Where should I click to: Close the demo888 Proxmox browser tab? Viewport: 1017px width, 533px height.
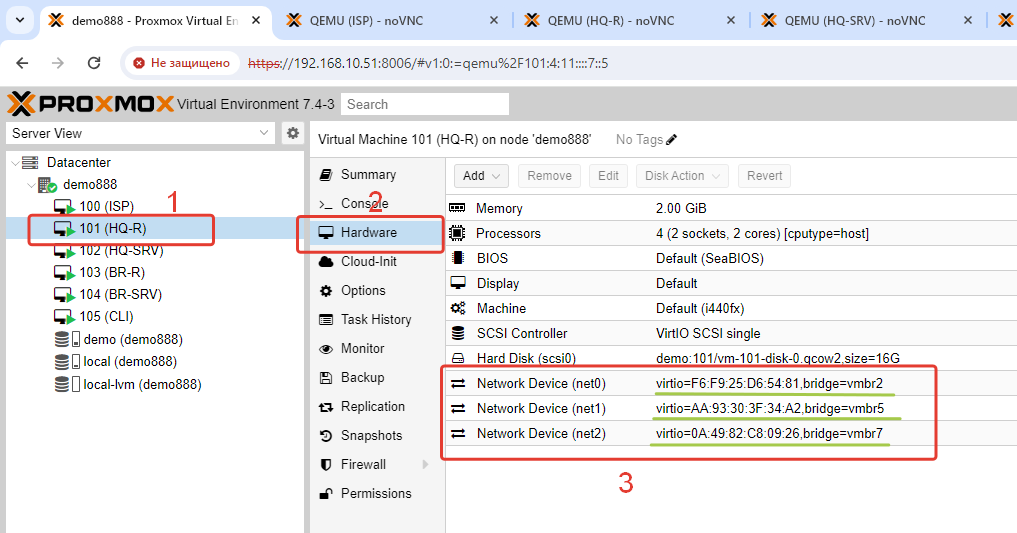tap(256, 21)
